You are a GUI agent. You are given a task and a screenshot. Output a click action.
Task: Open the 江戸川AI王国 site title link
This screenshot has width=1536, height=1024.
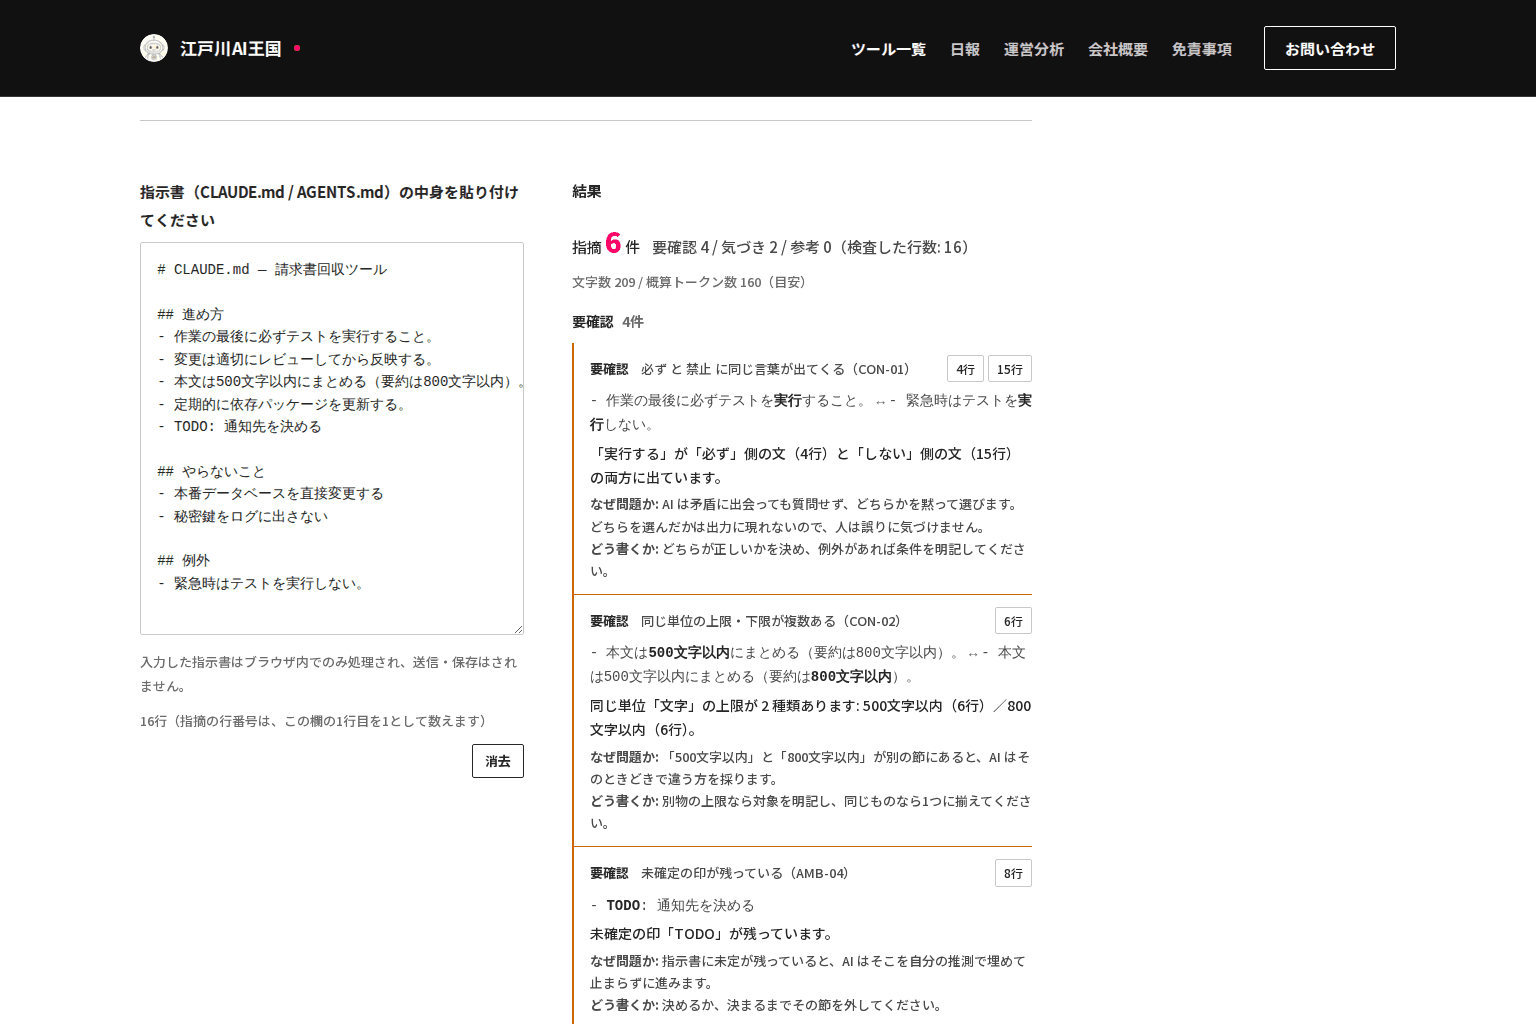231,49
